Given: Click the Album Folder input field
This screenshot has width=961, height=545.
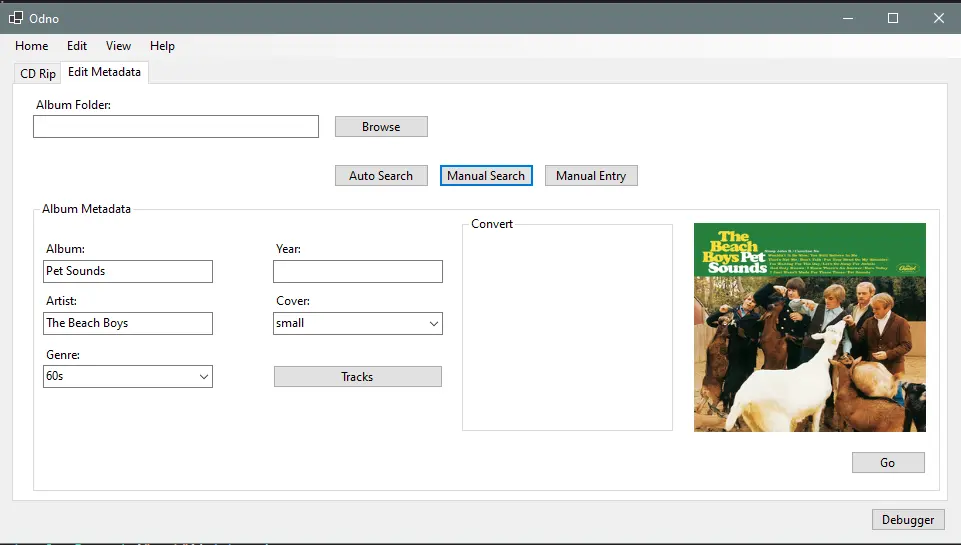Looking at the screenshot, I should [176, 127].
